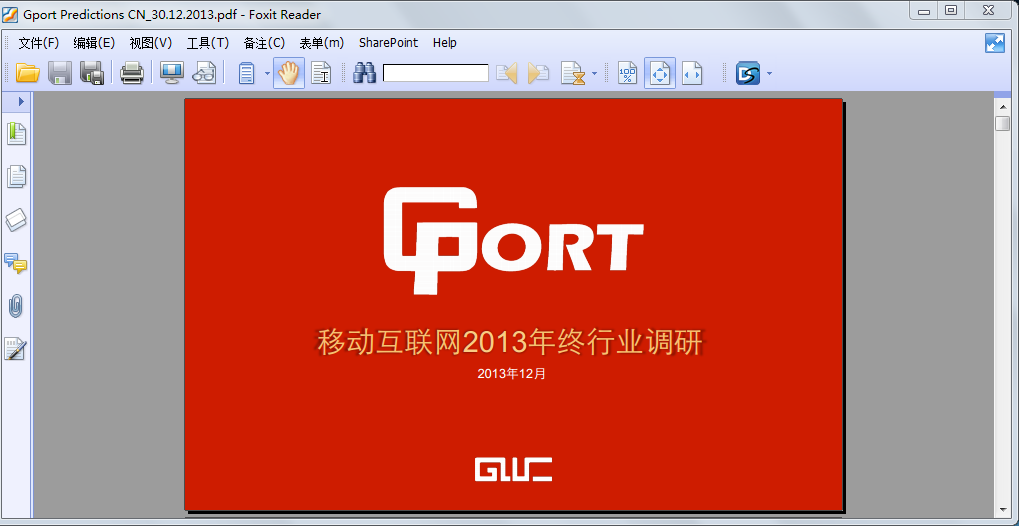The image size is (1019, 526).
Task: Open the 文件(F) menu
Action: tap(38, 43)
